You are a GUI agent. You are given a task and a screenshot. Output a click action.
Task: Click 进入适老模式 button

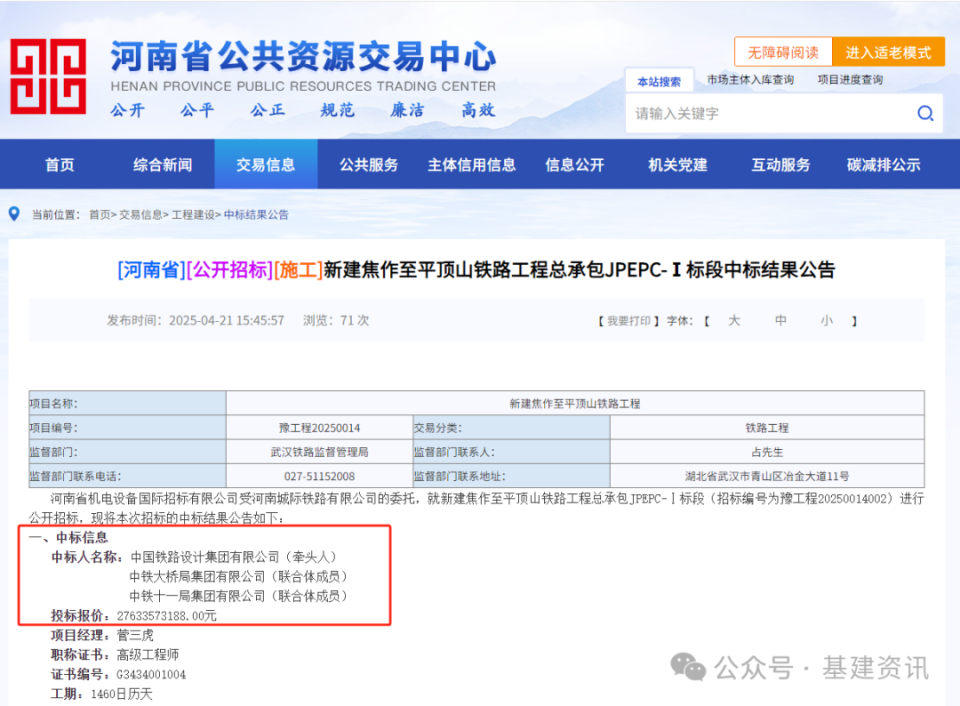pyautogui.click(x=888, y=53)
